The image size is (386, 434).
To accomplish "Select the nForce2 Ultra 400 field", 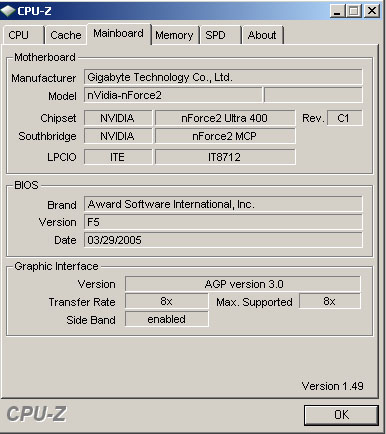I will (225, 118).
